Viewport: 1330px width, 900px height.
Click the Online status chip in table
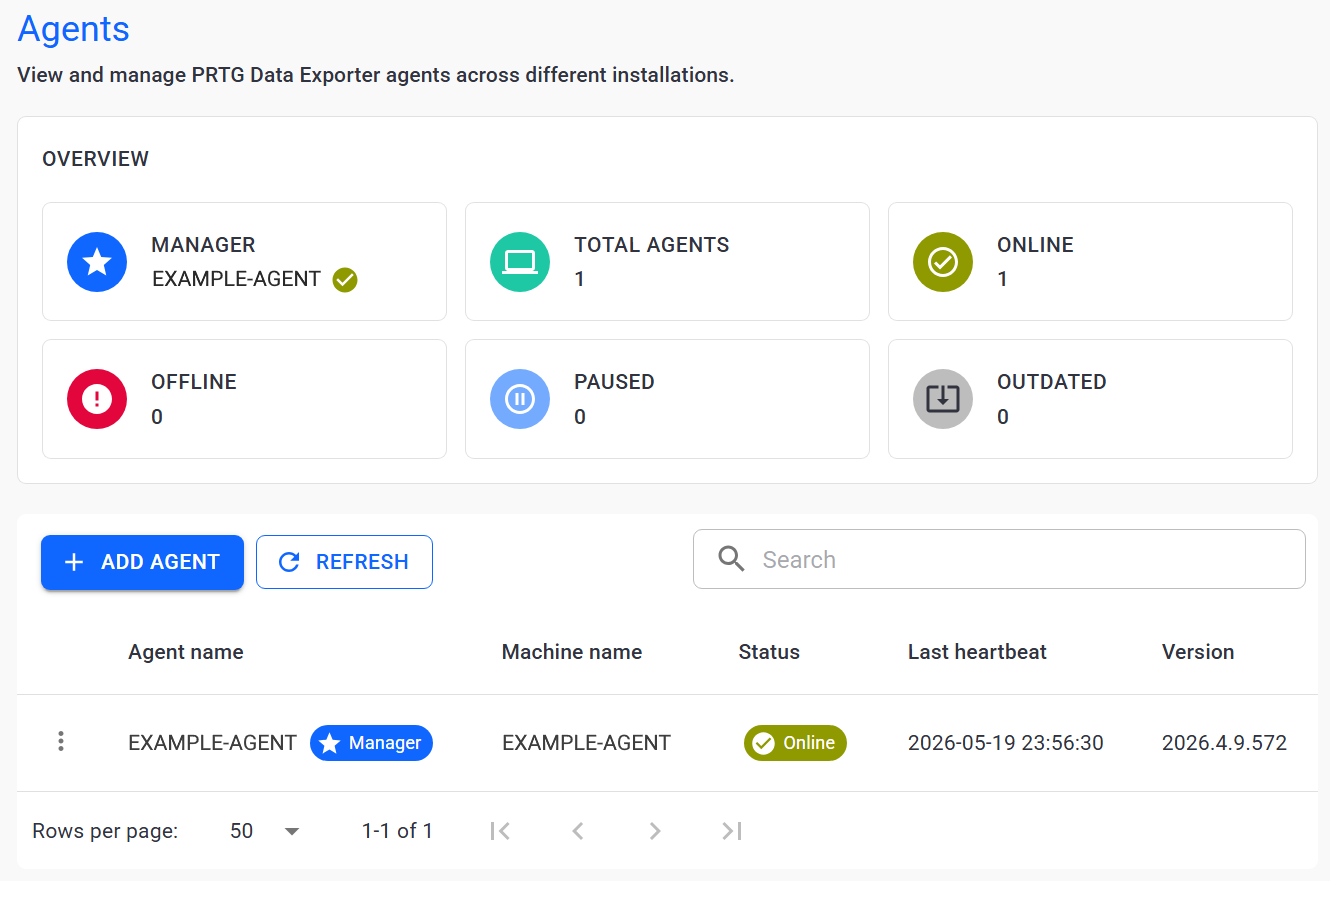click(x=795, y=743)
